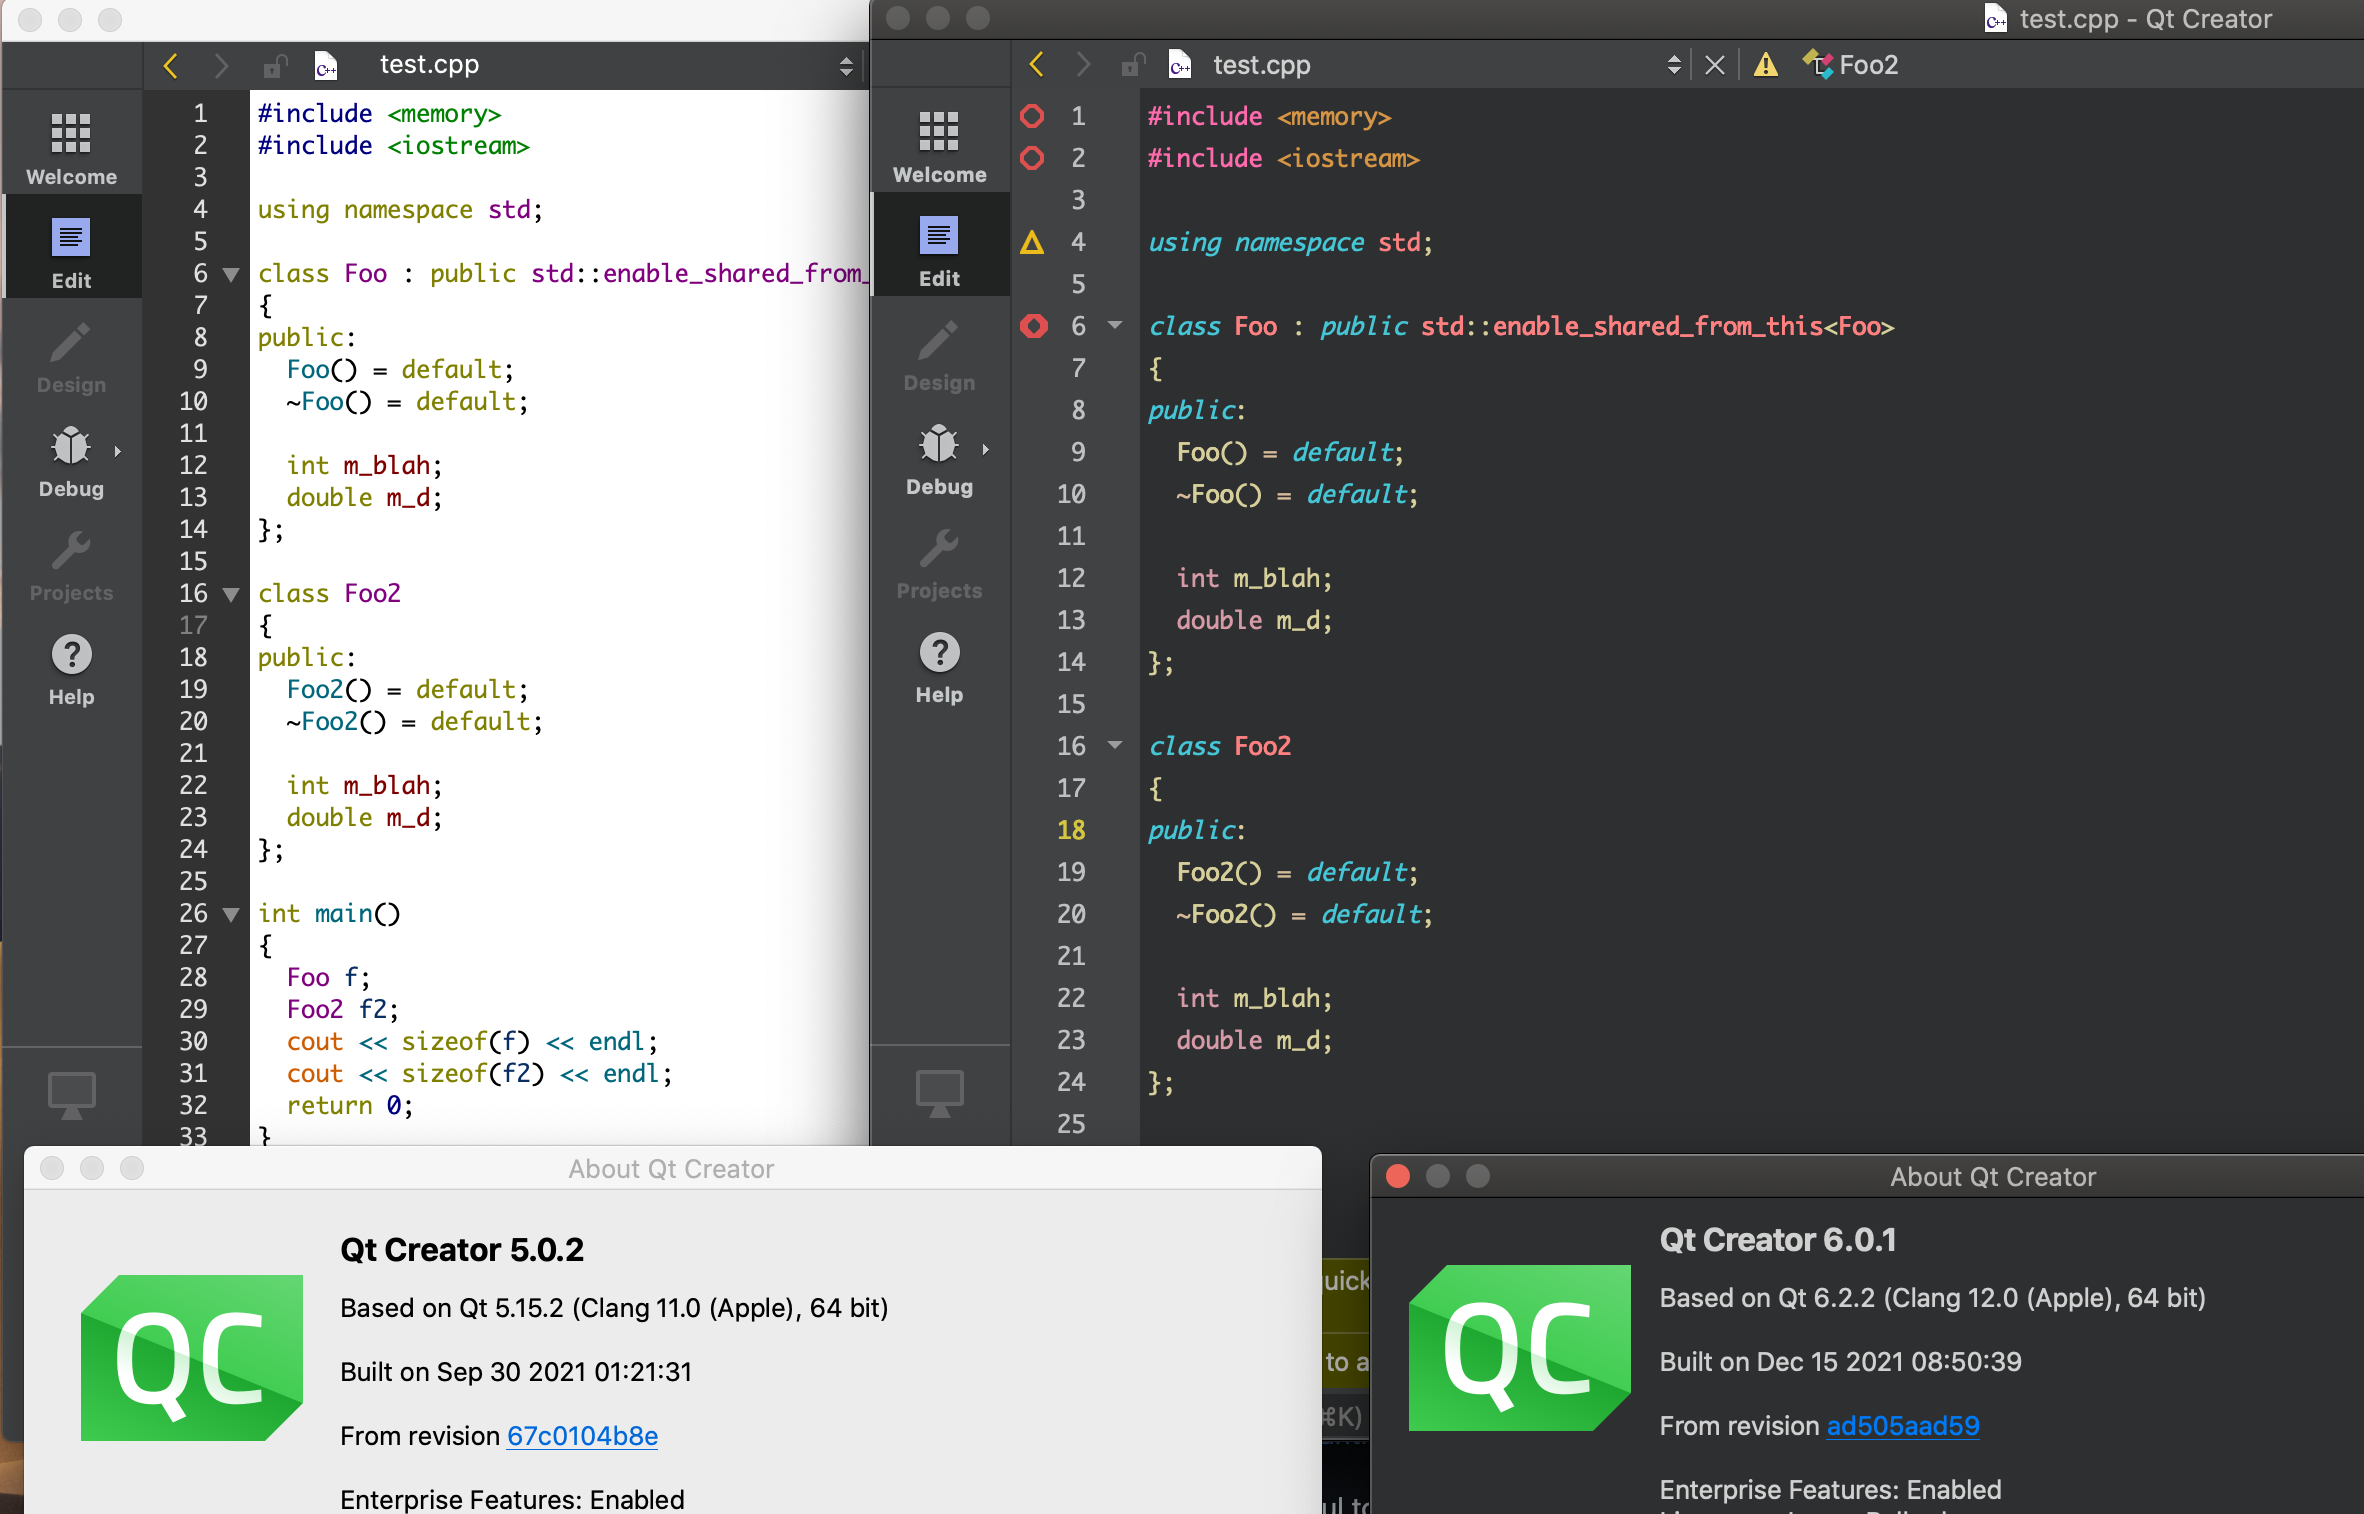This screenshot has width=2364, height=1514.
Task: Close the test.cpp document in the dark window
Action: click(x=1714, y=65)
